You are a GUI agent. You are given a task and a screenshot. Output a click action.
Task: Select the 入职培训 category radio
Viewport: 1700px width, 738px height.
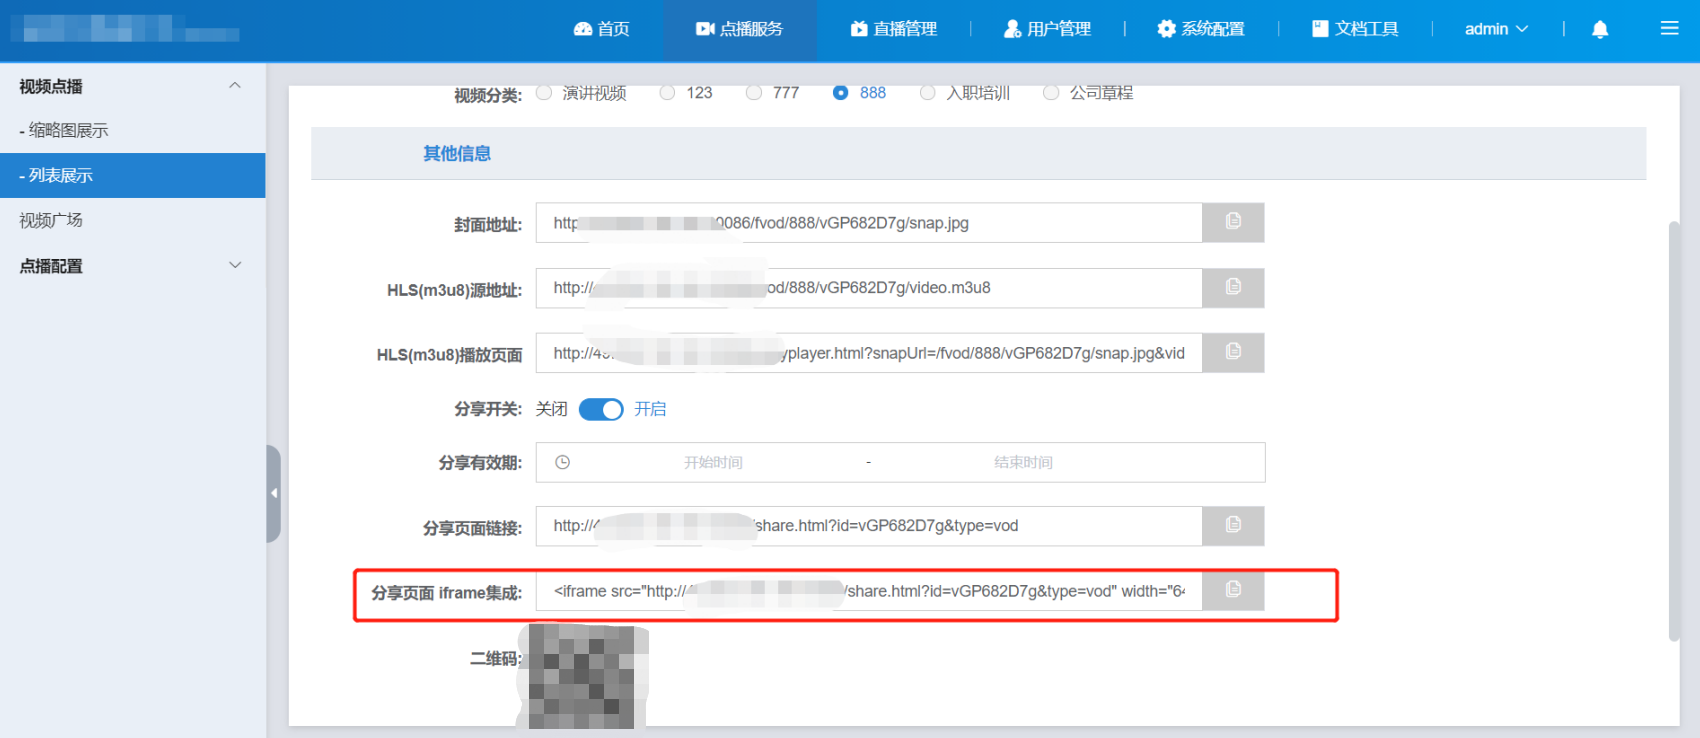tap(927, 92)
